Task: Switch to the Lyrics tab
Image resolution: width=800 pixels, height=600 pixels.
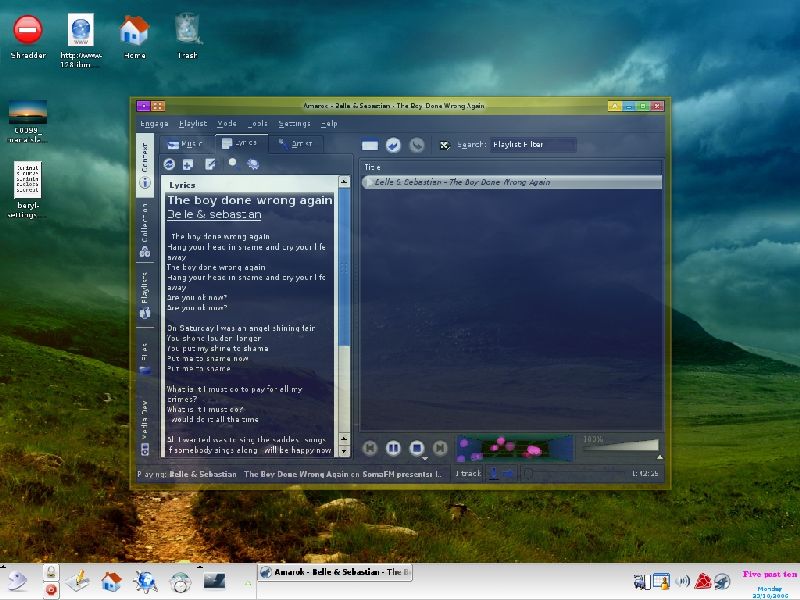Action: point(240,143)
